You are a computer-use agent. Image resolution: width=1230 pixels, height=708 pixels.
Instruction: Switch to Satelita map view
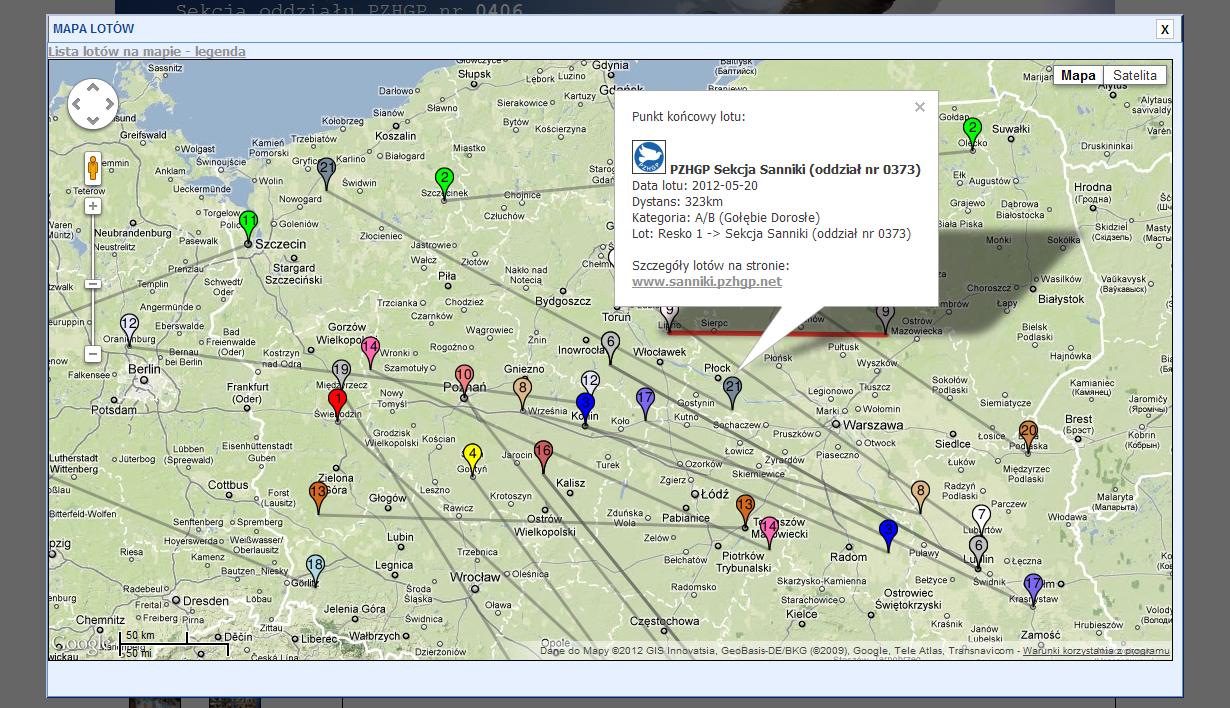1134,75
